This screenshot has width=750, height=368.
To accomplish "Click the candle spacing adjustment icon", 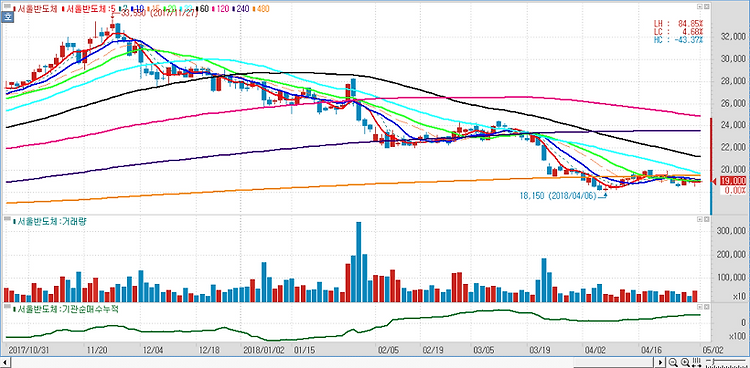I will [x=696, y=362].
